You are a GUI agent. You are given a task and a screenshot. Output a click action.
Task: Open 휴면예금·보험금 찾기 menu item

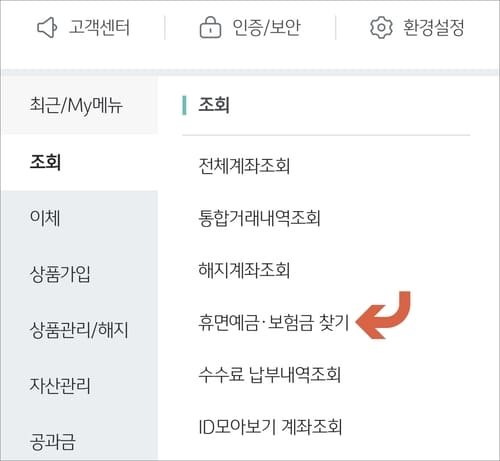[273, 322]
